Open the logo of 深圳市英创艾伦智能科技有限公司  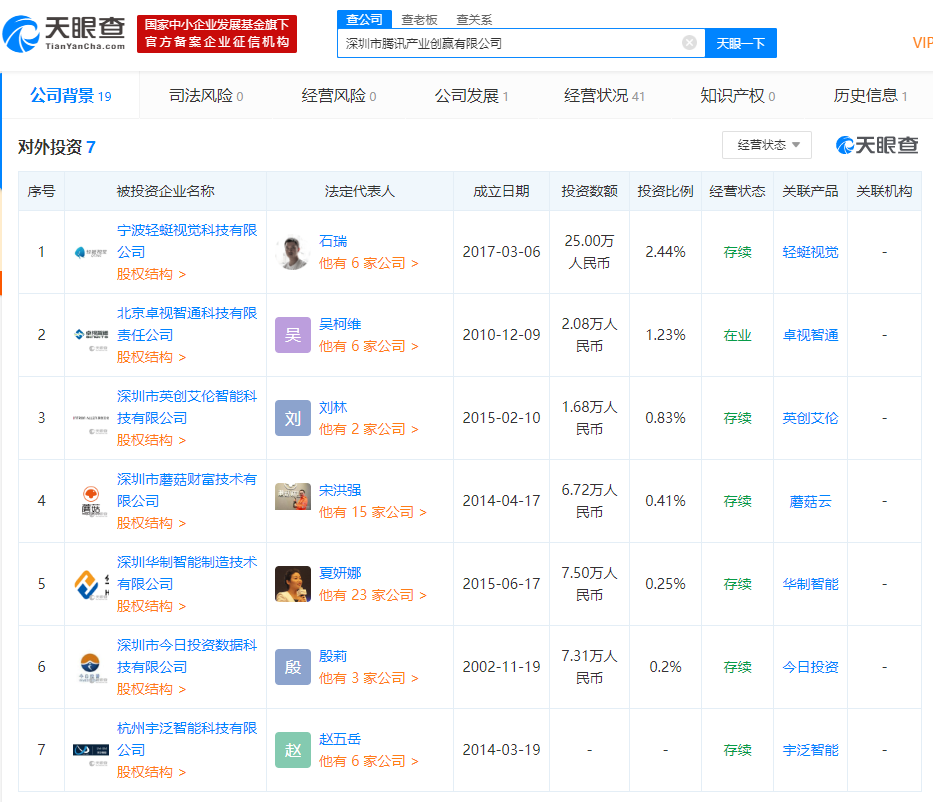click(91, 419)
